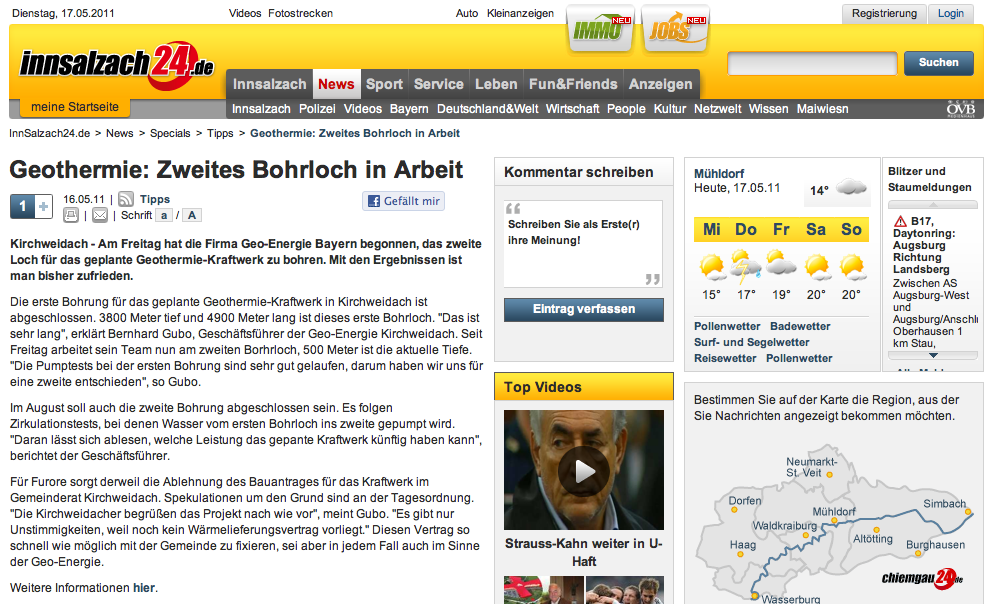Open Reisewetter link
The width and height of the screenshot is (997, 604).
[x=725, y=358]
